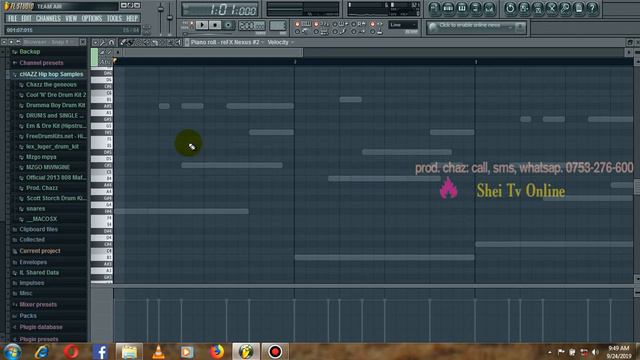The width and height of the screenshot is (640, 360).
Task: Toggle the LED beside wait-for-input W icon
Action: click(x=335, y=24)
